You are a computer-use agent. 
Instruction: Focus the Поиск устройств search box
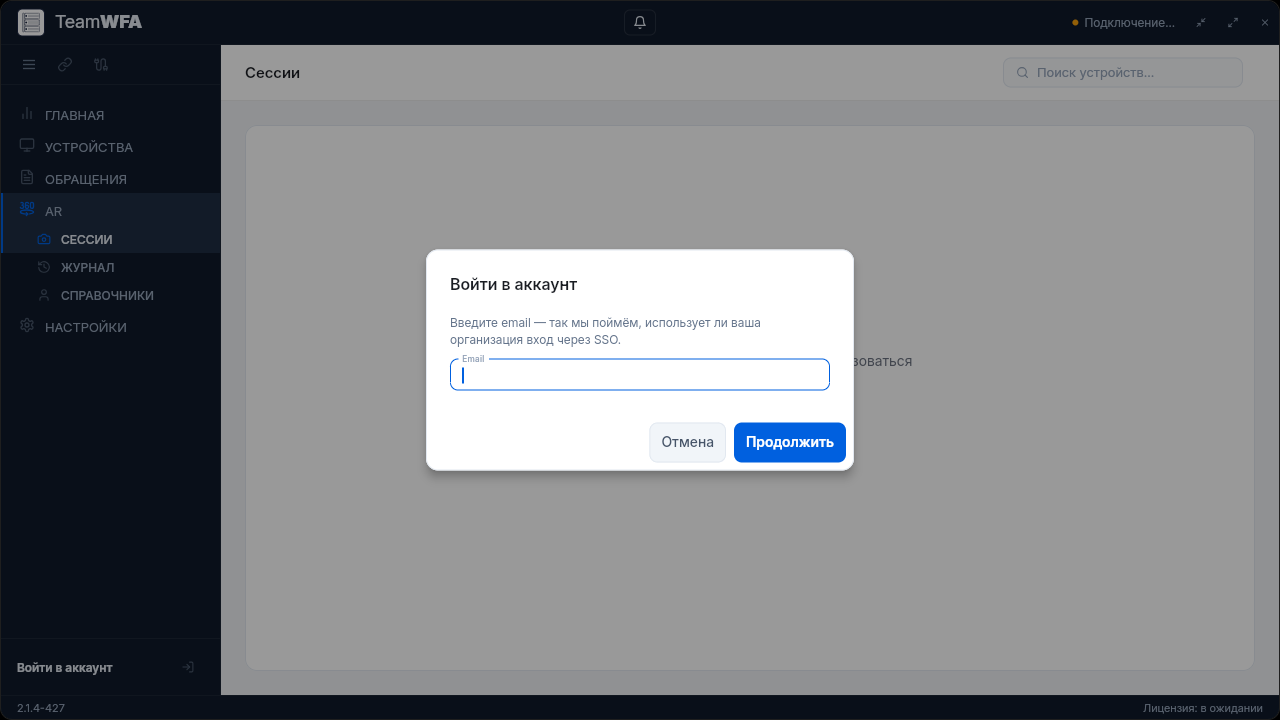tap(1123, 73)
